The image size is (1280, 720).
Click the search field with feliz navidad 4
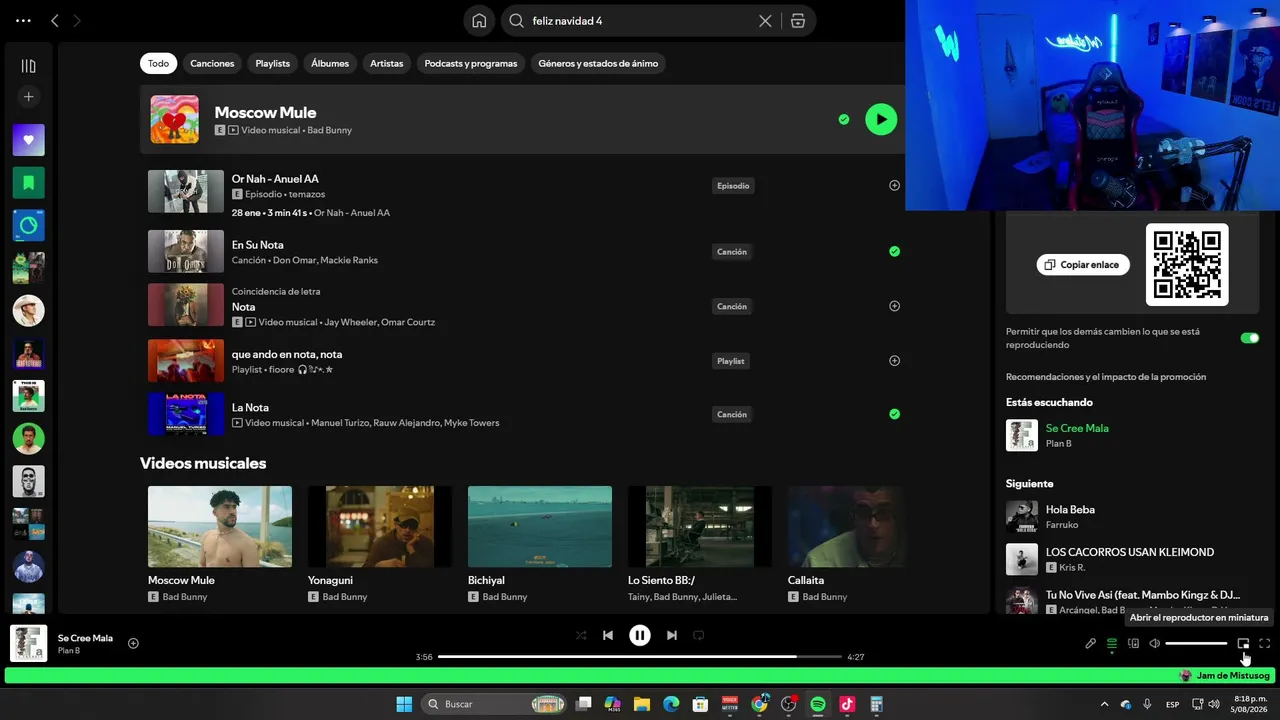pyautogui.click(x=640, y=21)
